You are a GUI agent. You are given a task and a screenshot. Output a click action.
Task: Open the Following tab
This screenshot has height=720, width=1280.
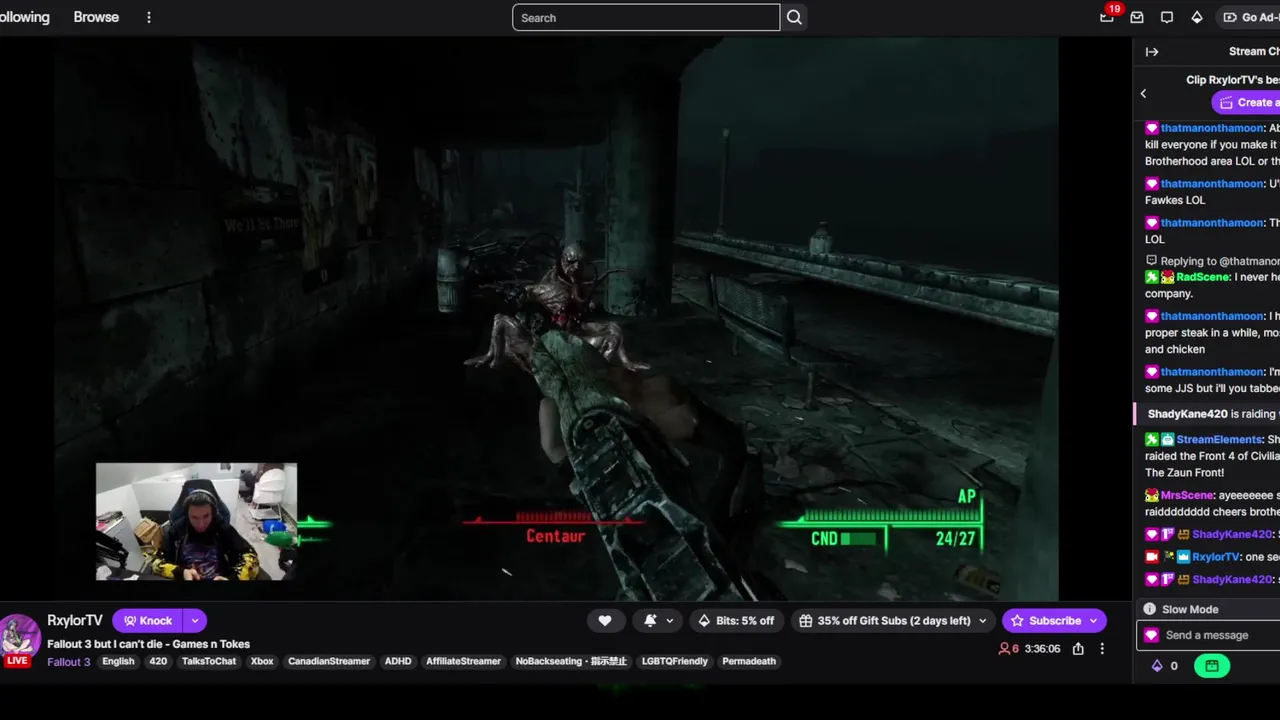pyautogui.click(x=24, y=17)
